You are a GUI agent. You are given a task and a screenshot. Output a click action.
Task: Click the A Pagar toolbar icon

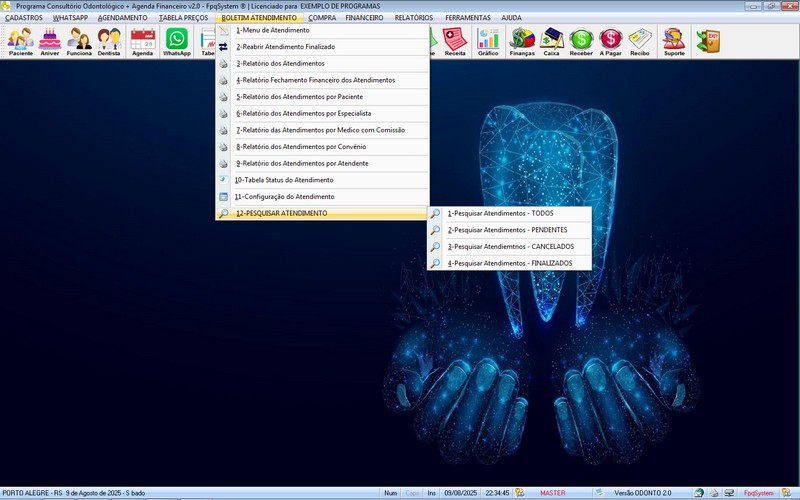(610, 41)
